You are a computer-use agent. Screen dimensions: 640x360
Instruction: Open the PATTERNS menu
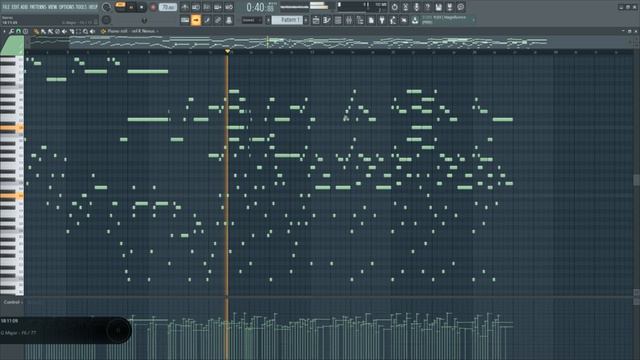(38, 7)
